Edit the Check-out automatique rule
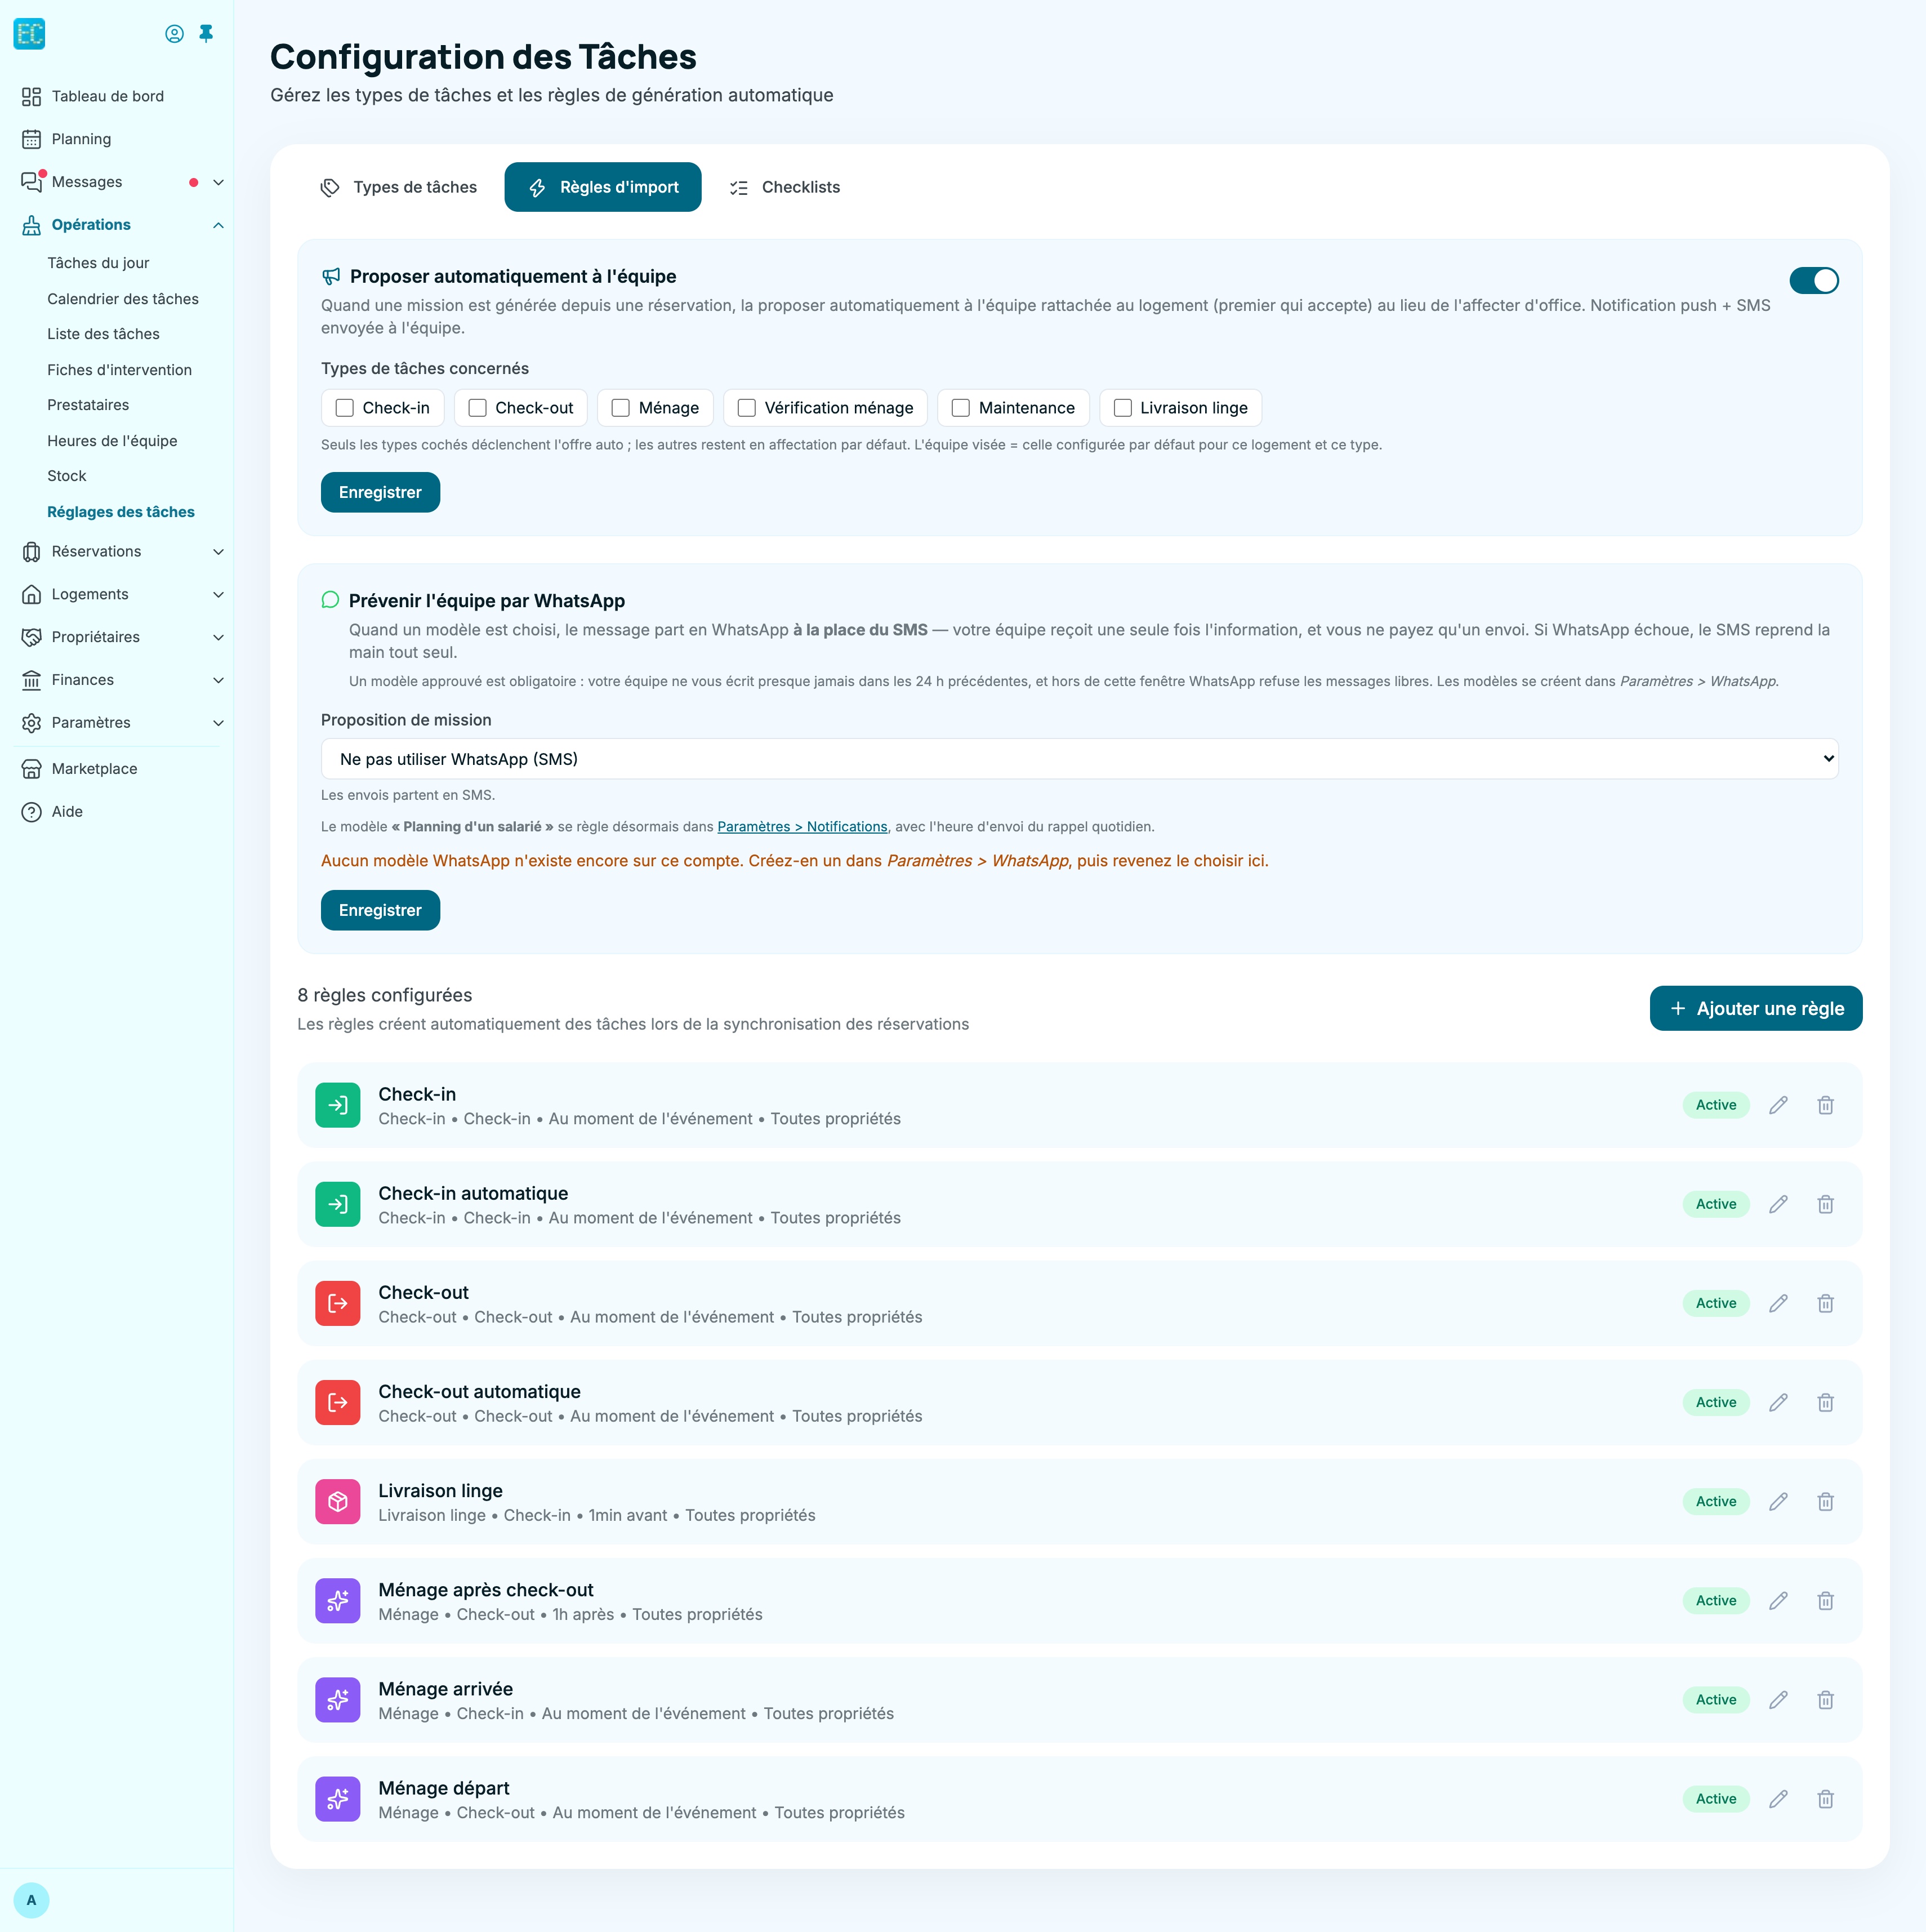The width and height of the screenshot is (1926, 1932). coord(1778,1402)
